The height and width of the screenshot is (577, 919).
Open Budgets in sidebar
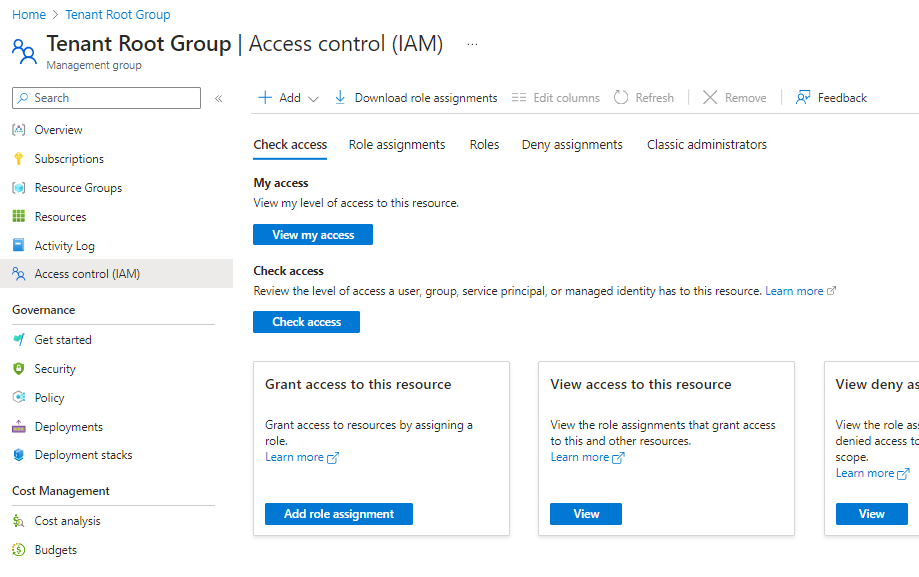56,550
